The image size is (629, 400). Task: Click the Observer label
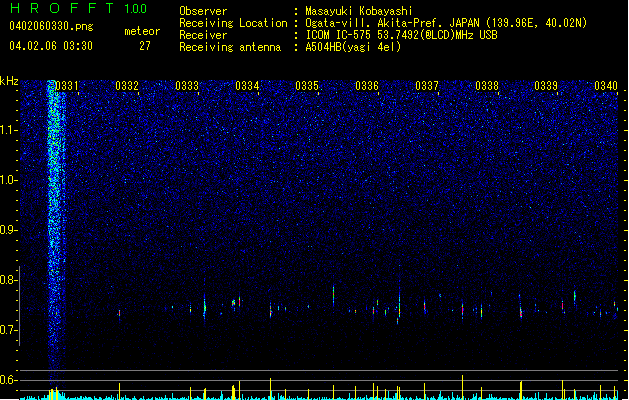pos(203,11)
